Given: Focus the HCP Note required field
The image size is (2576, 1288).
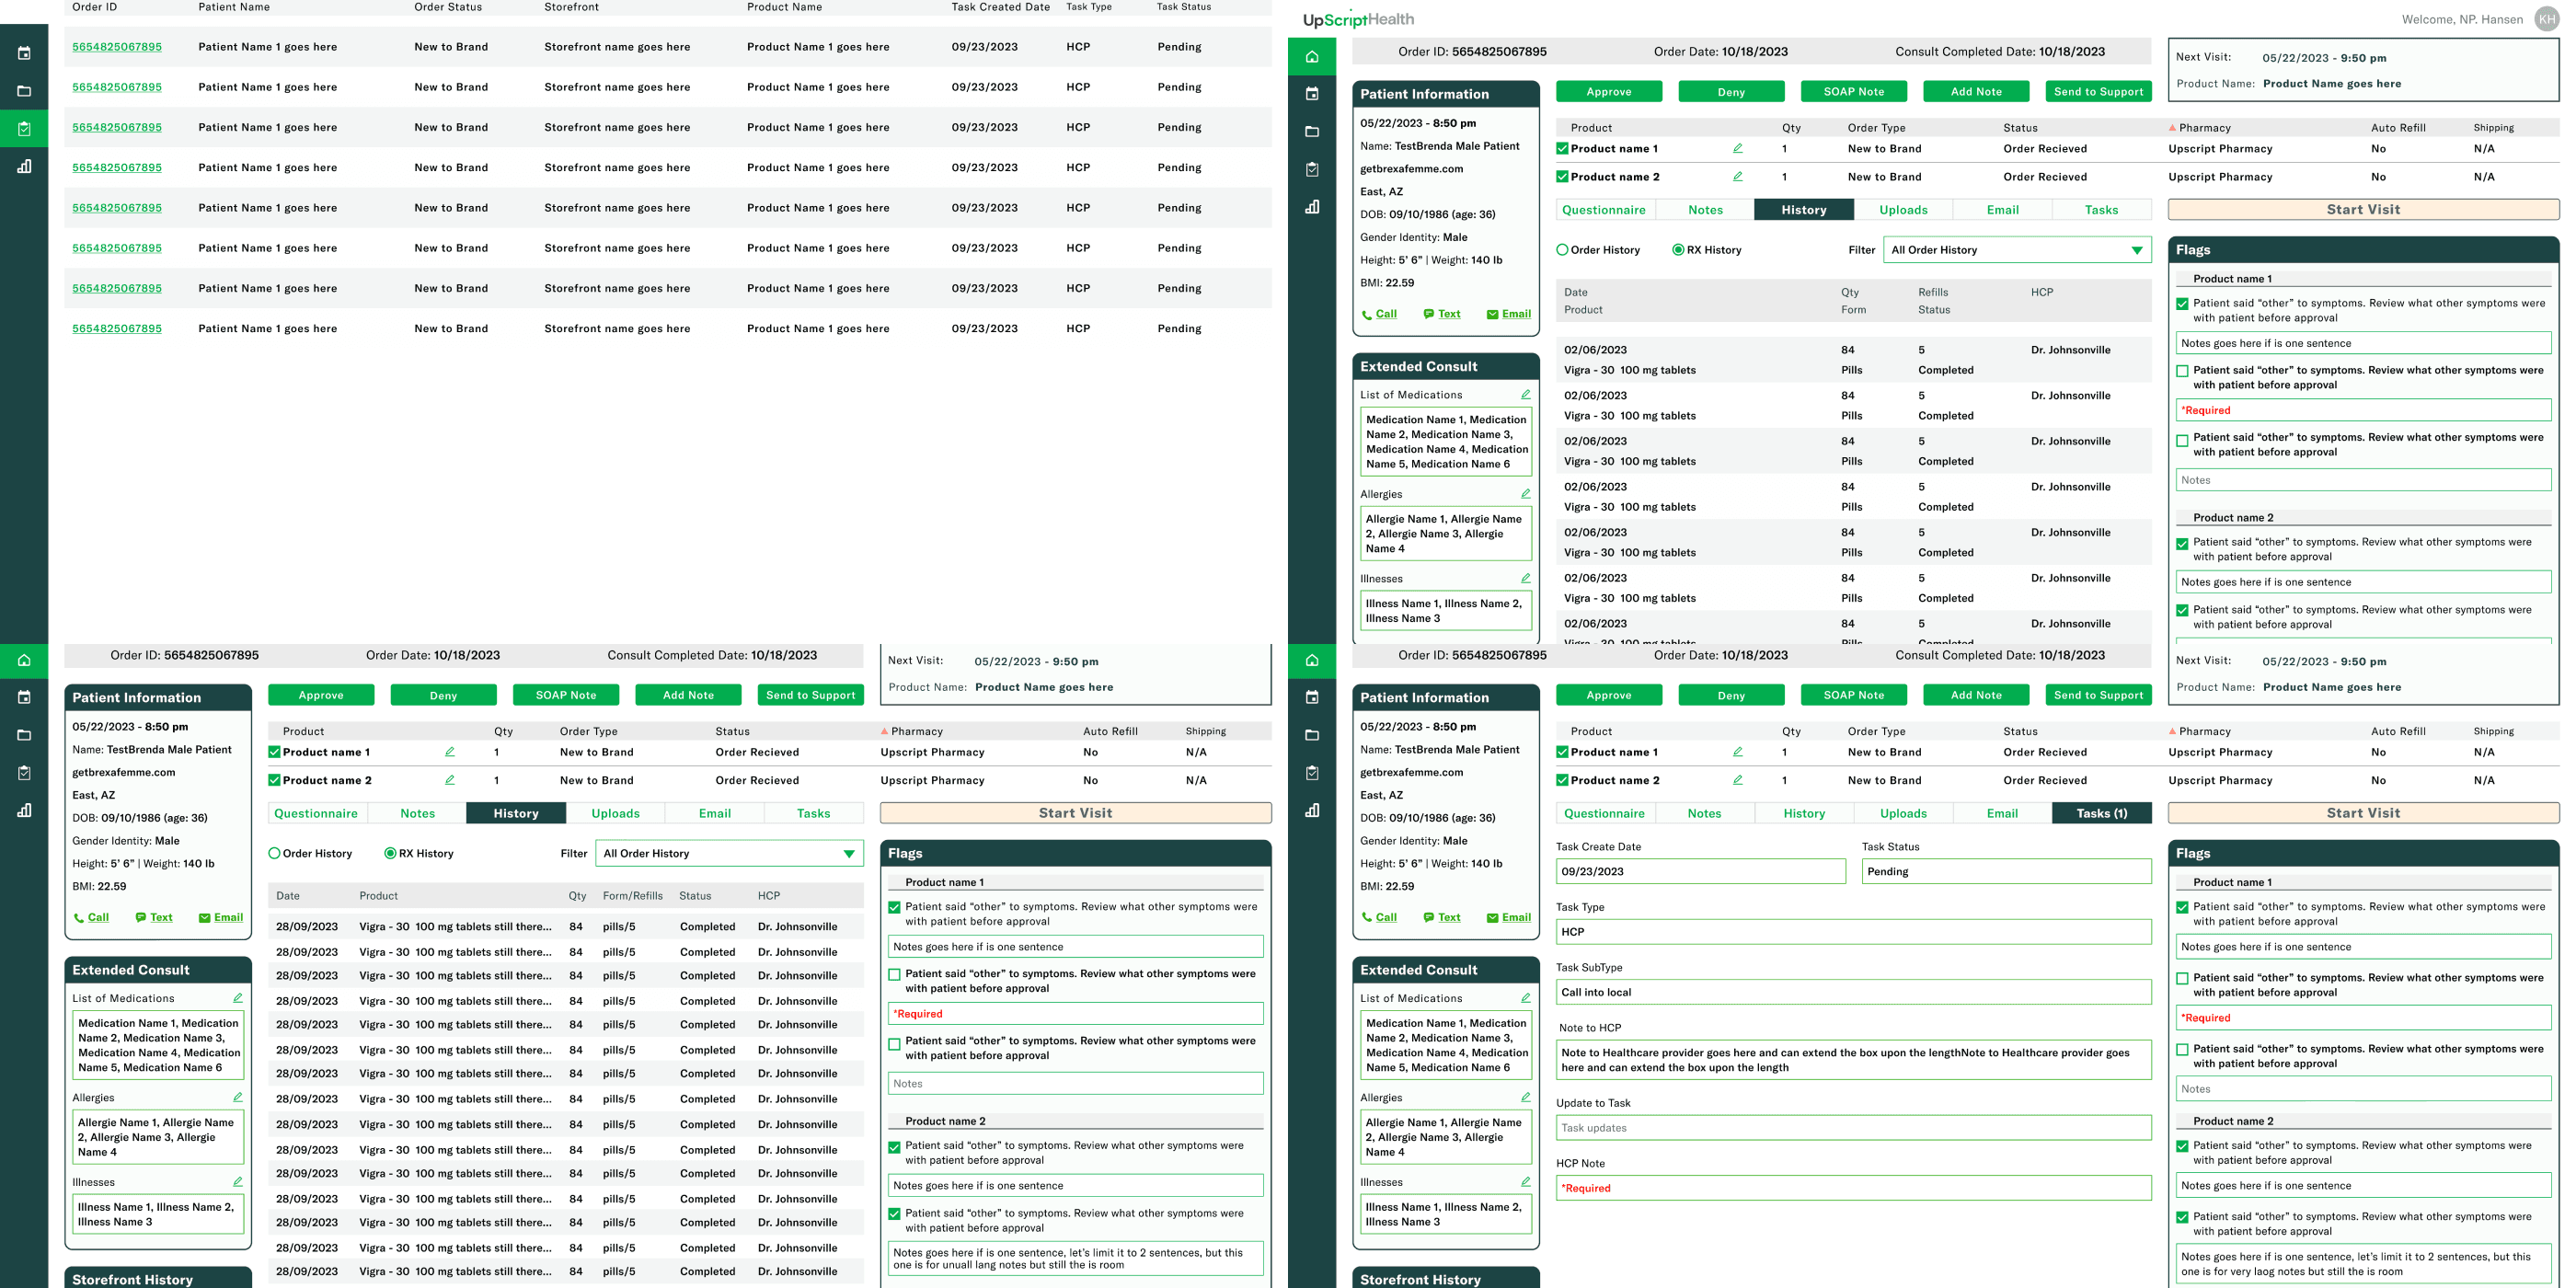Looking at the screenshot, I should (x=1853, y=1188).
